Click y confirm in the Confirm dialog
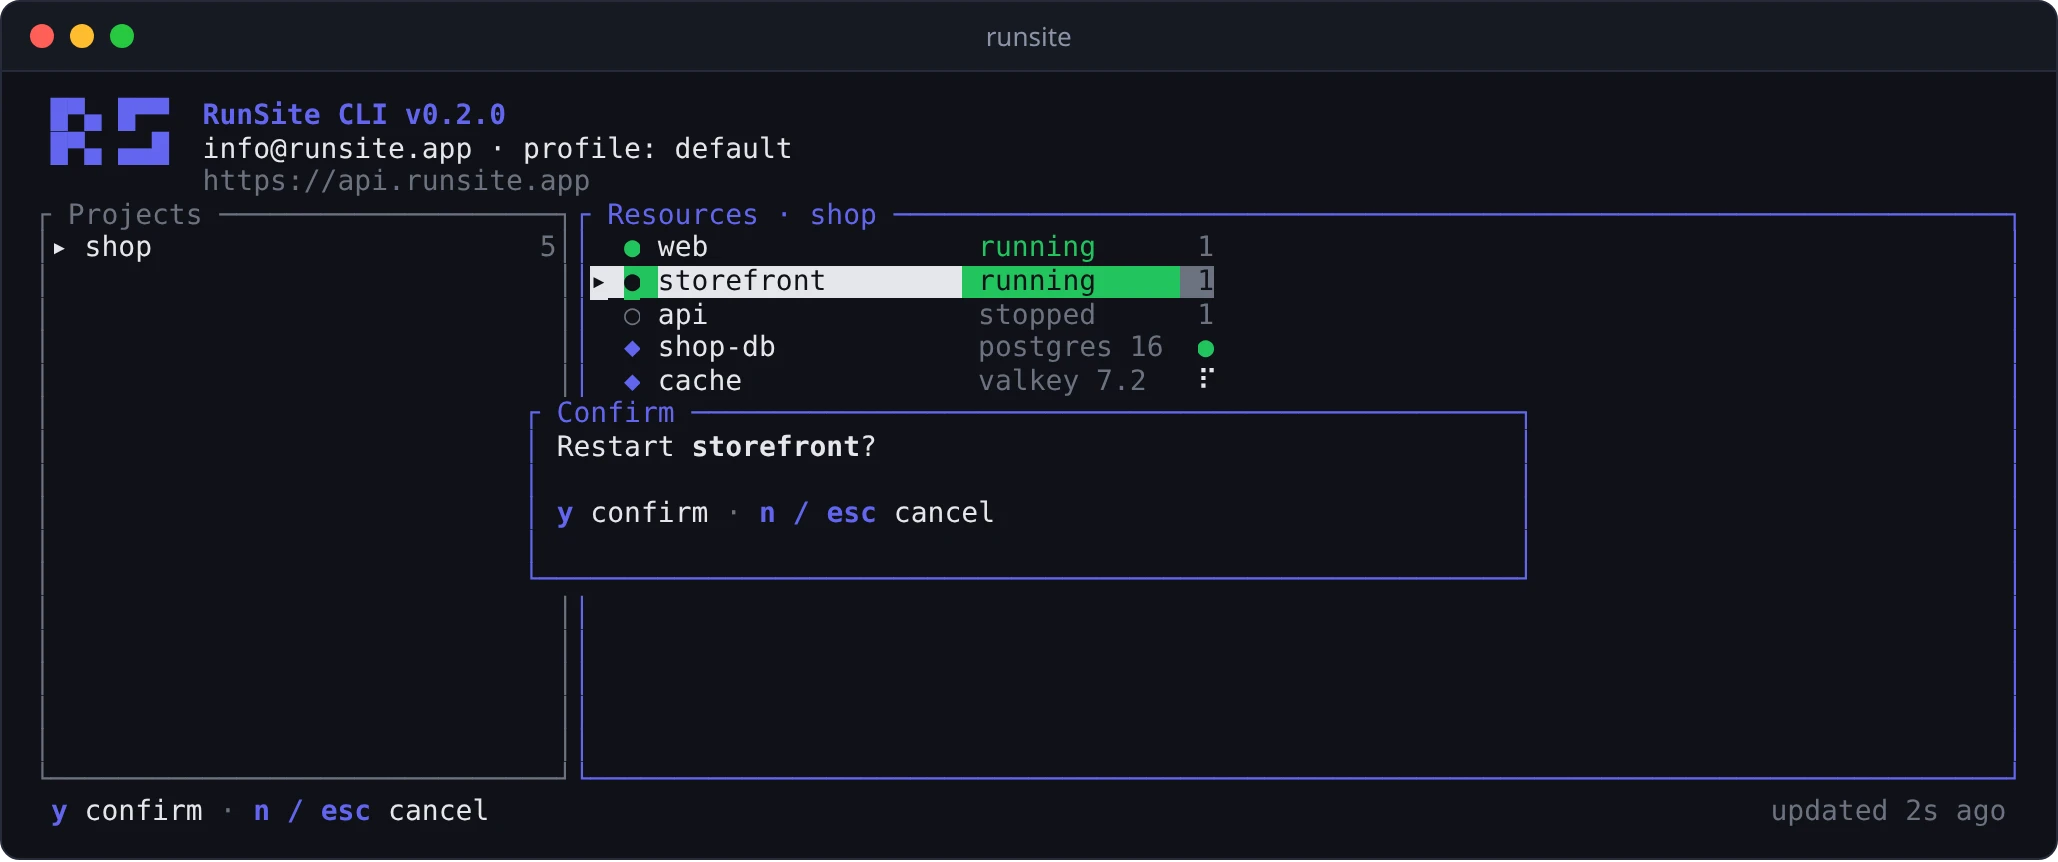 [x=632, y=513]
